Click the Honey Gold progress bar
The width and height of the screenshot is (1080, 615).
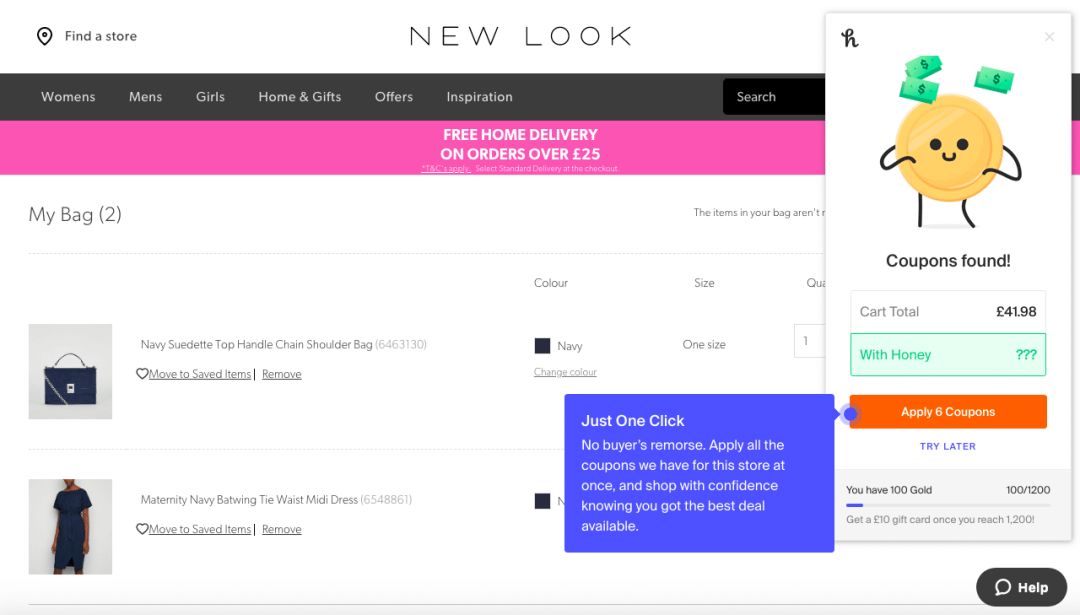[948, 505]
